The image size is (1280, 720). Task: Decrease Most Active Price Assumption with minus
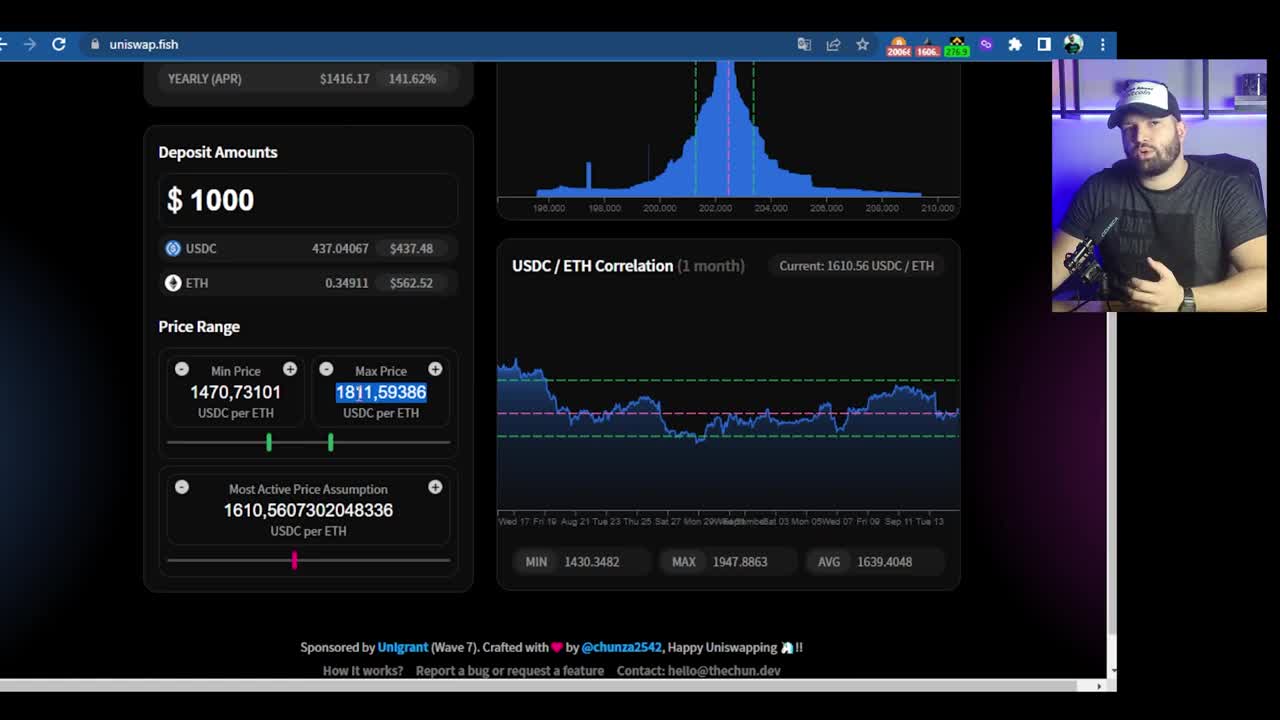coord(182,487)
